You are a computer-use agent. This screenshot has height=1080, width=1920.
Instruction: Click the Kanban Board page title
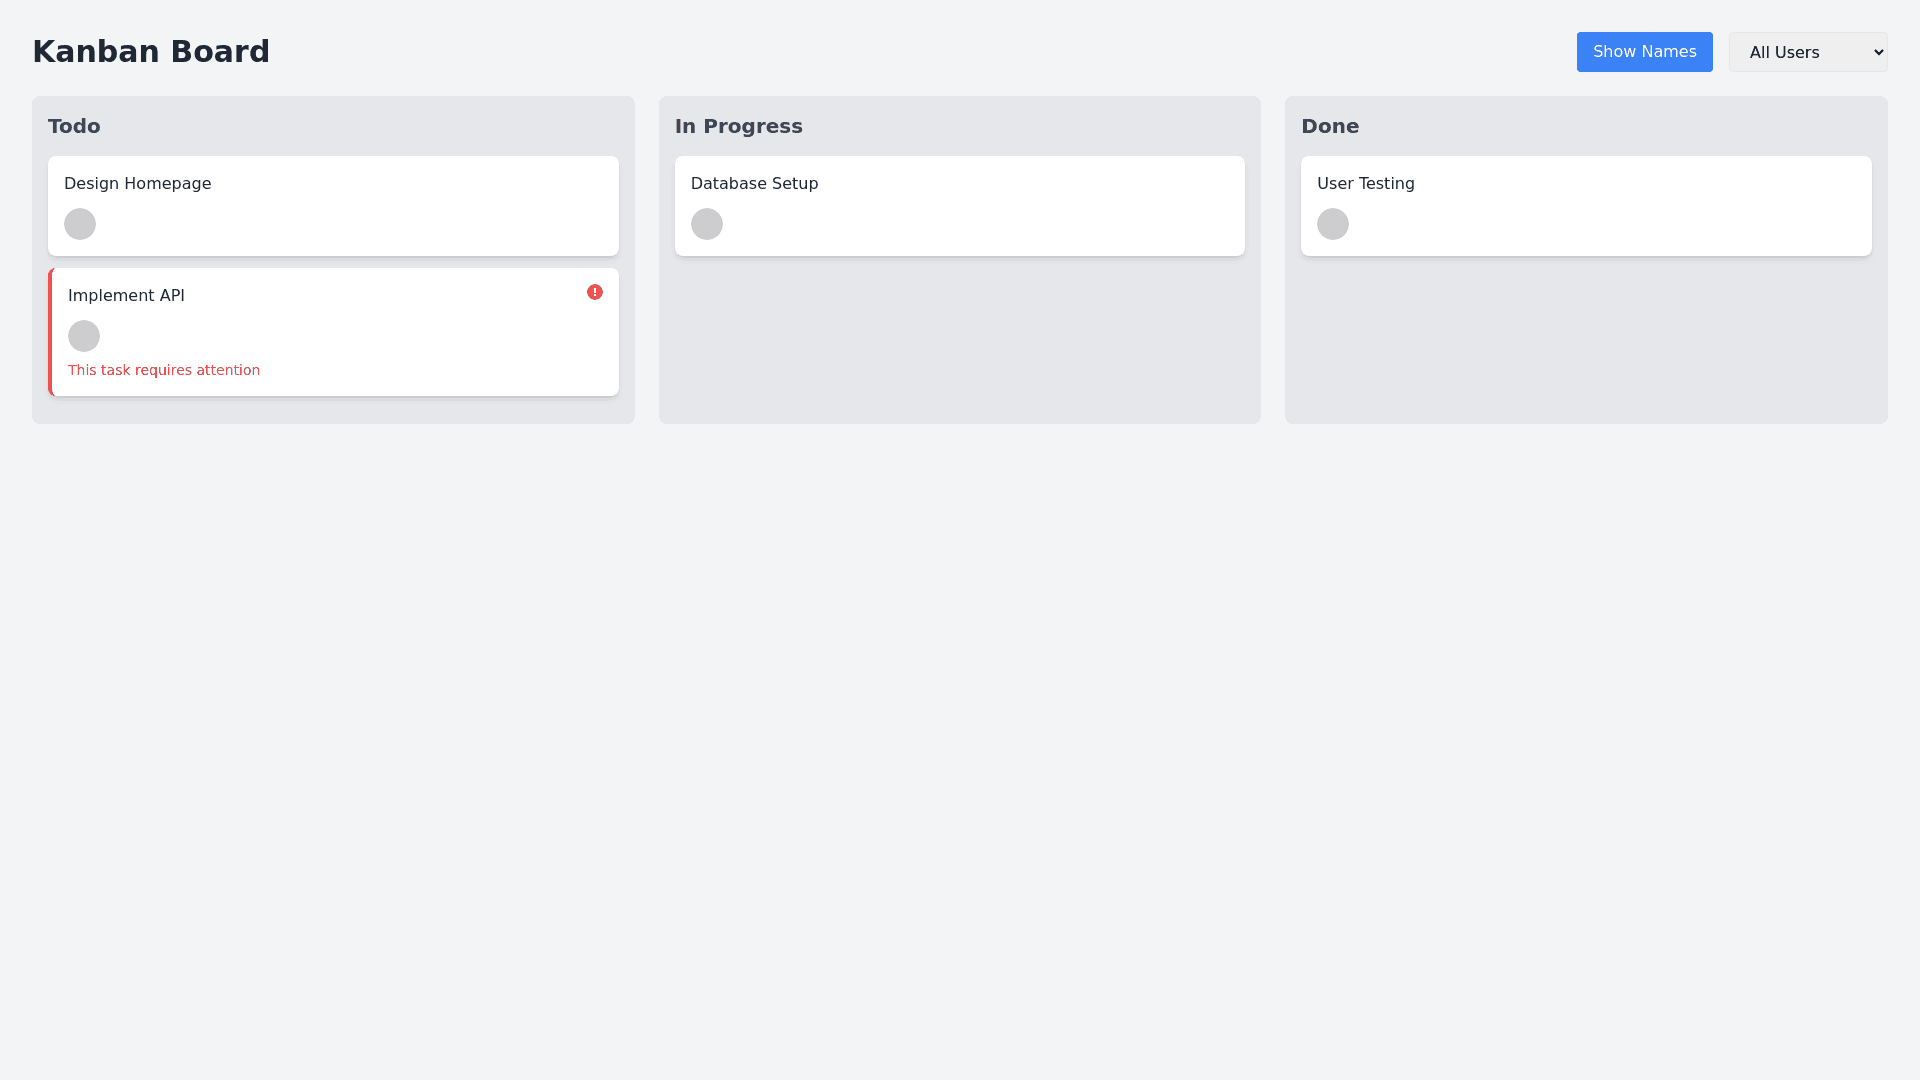tap(151, 52)
